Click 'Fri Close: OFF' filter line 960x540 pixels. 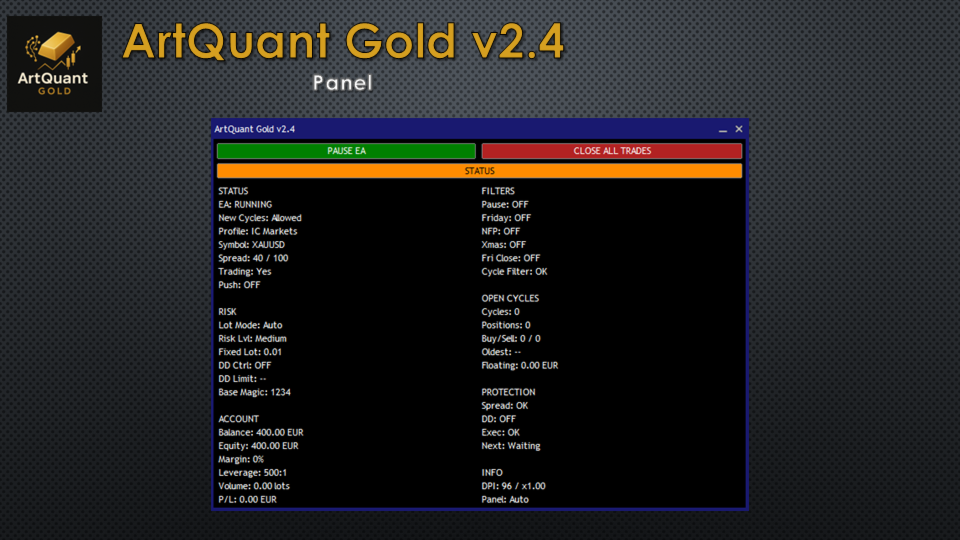[x=511, y=258]
